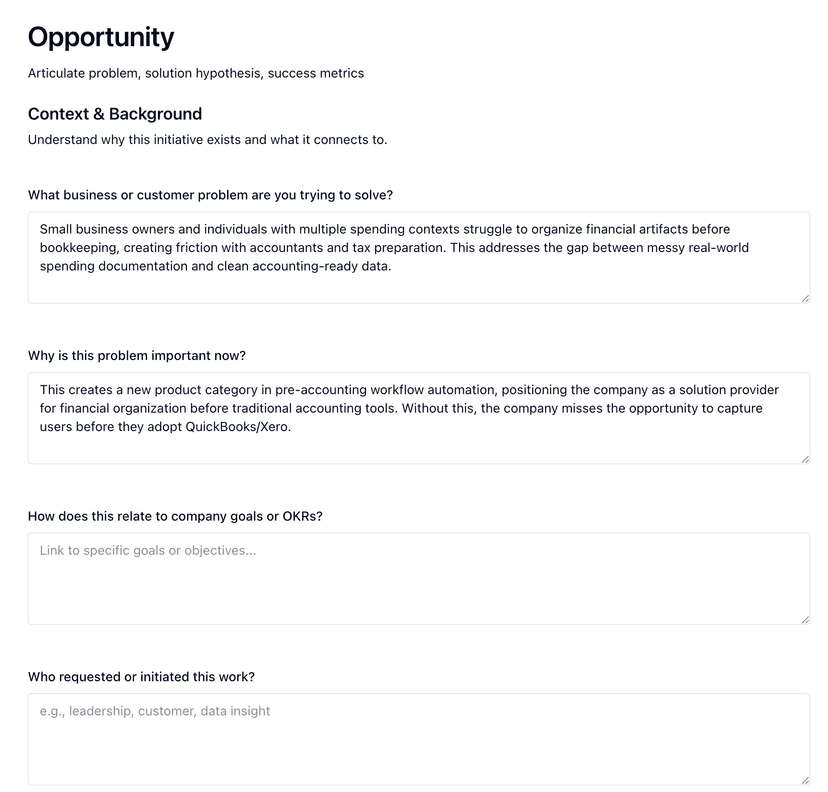This screenshot has height=792, width=828.
Task: Click the resize grip of the requester textarea
Action: pos(806,779)
